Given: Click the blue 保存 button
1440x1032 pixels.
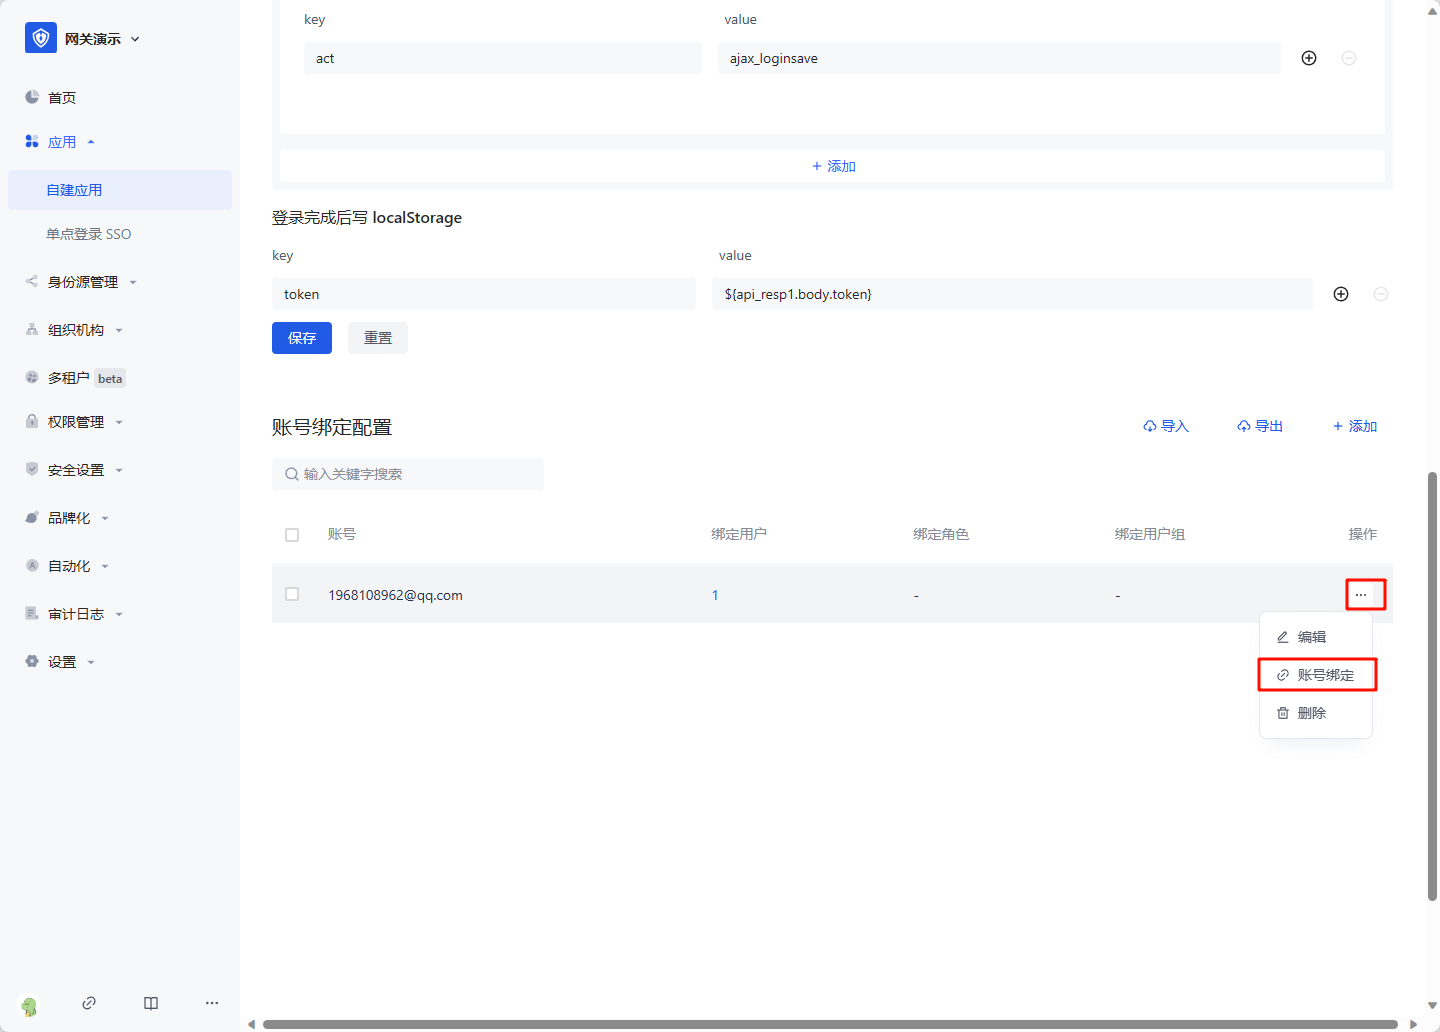Looking at the screenshot, I should 302,338.
